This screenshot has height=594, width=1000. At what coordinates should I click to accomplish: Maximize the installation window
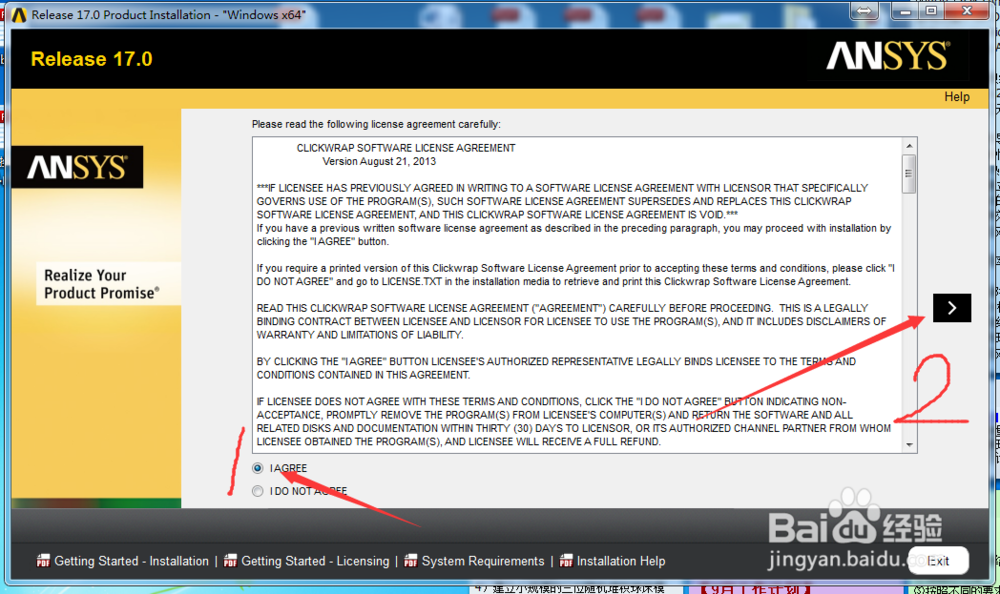pyautogui.click(x=931, y=11)
